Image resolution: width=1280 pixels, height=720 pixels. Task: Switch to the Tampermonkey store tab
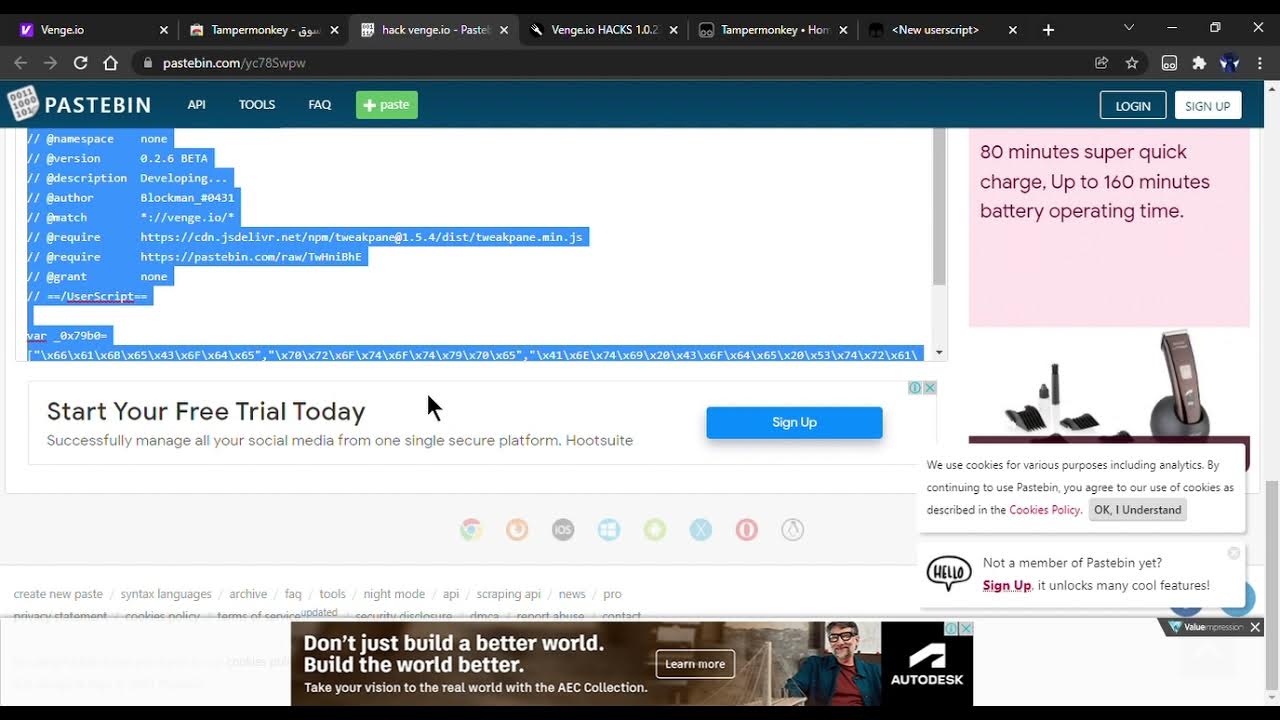(x=265, y=30)
